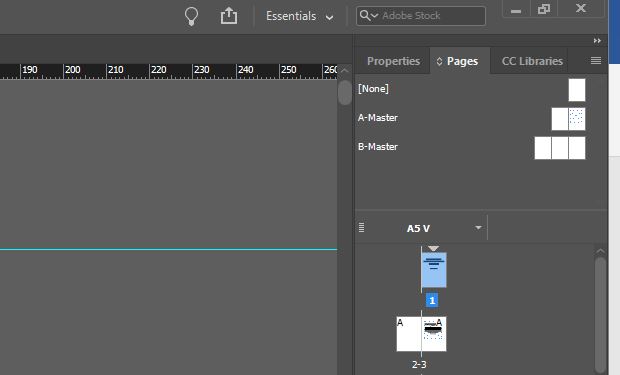Click the document scrollbar up arrow
The image size is (620, 375).
point(344,70)
